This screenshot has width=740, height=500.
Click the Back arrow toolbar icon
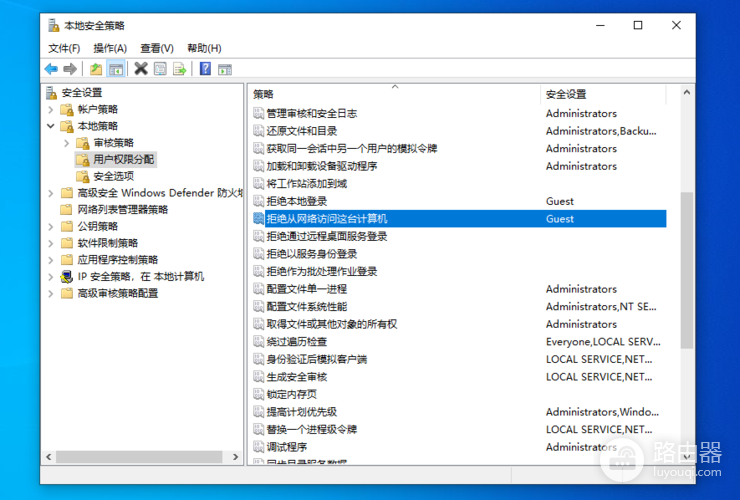click(51, 69)
